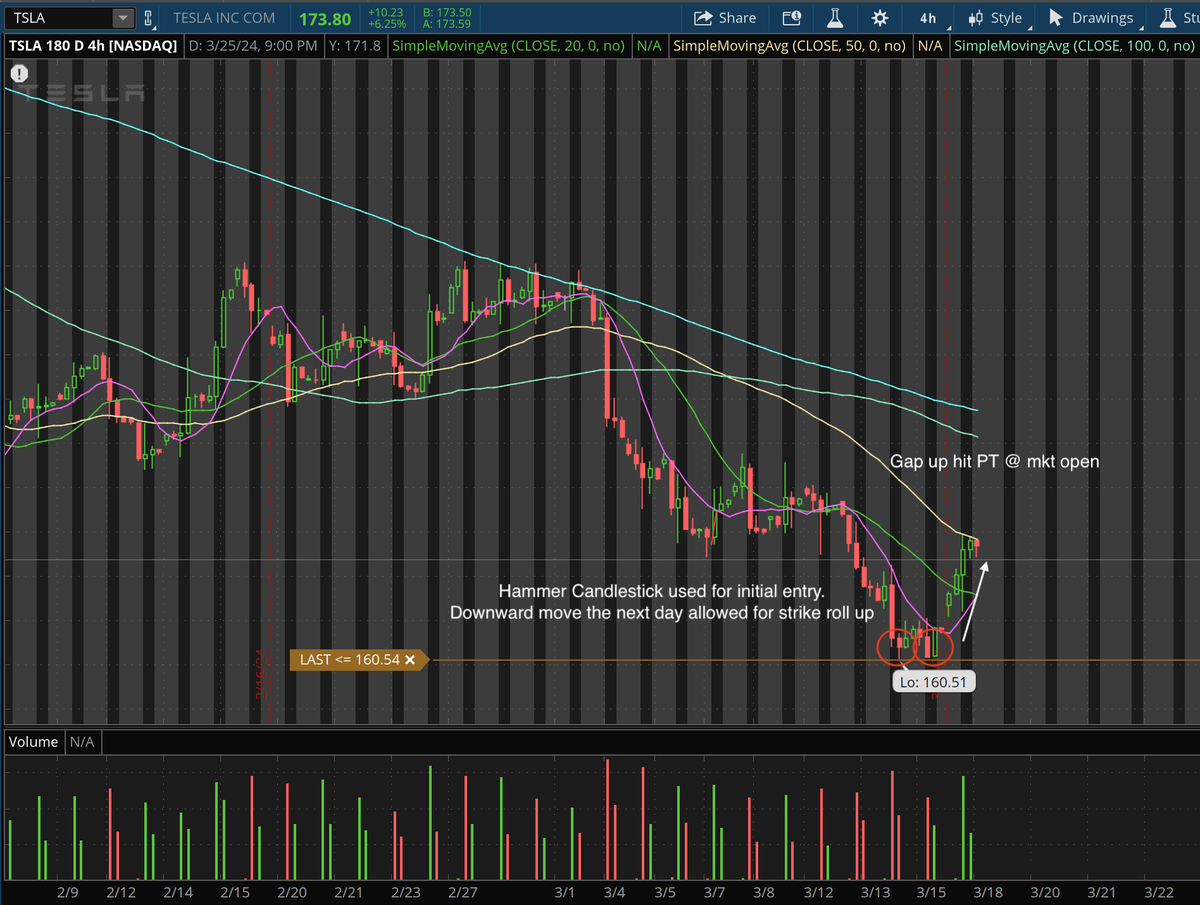Open the 4h timeframe dropdown

tap(929, 18)
